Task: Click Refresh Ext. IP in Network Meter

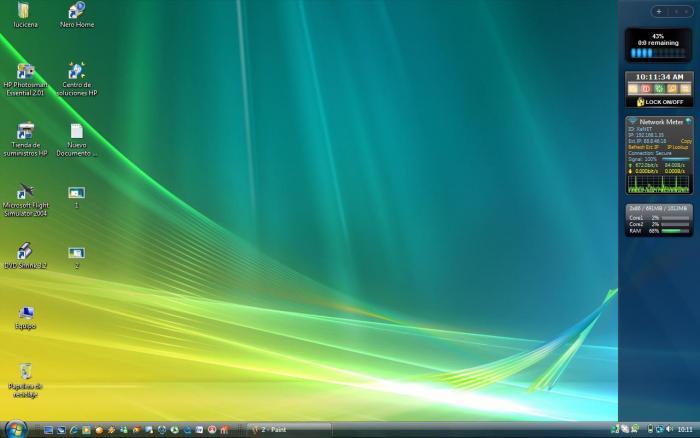Action: pyautogui.click(x=643, y=147)
